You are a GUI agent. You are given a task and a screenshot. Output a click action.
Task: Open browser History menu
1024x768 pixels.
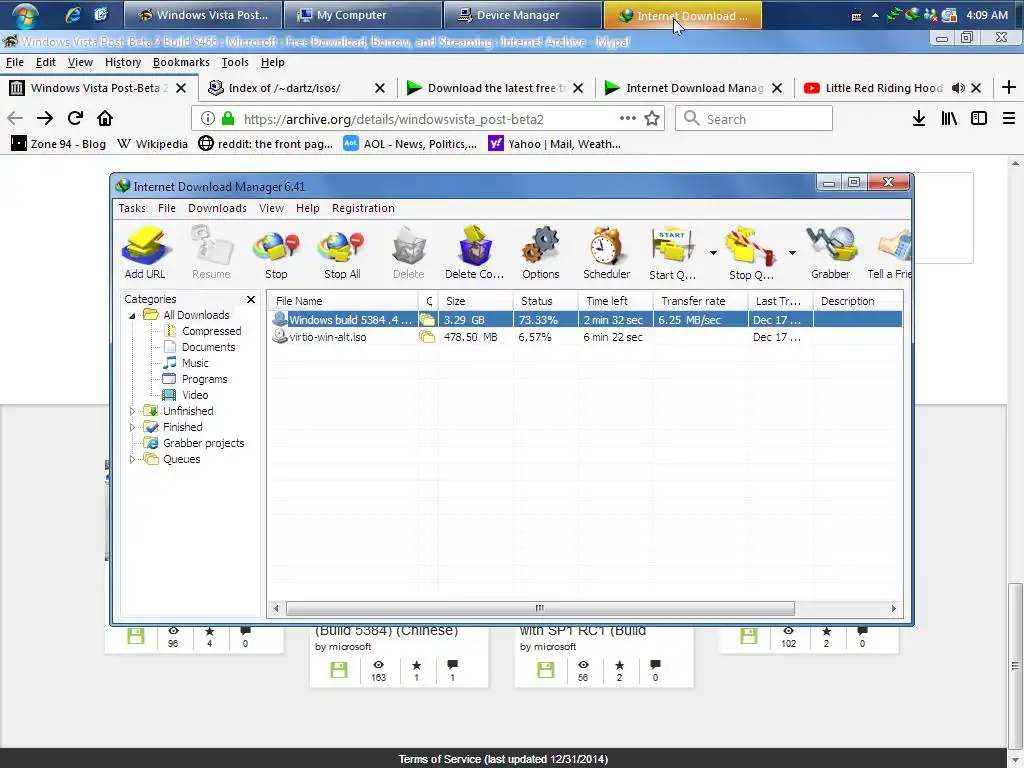(x=123, y=62)
